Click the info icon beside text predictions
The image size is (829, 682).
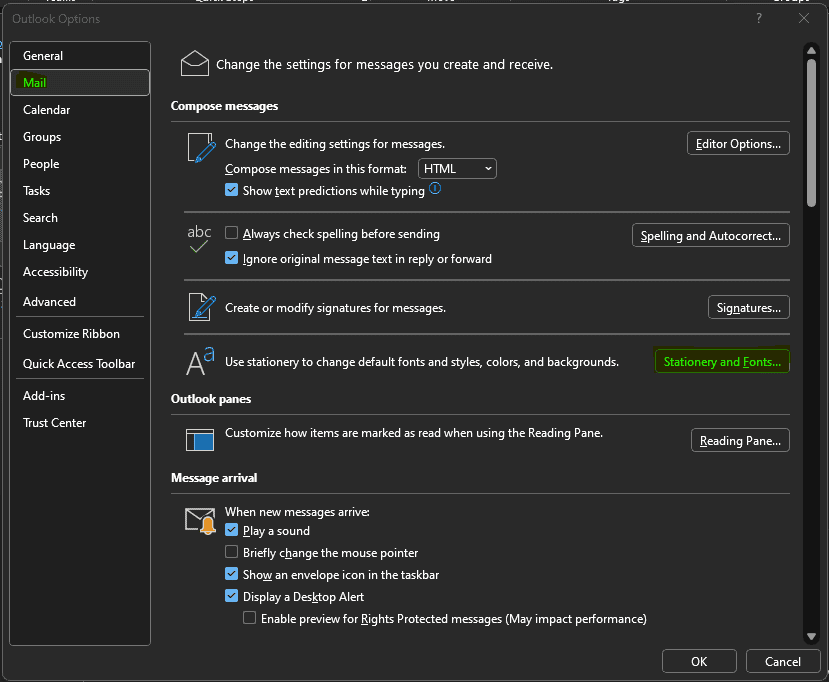435,188
